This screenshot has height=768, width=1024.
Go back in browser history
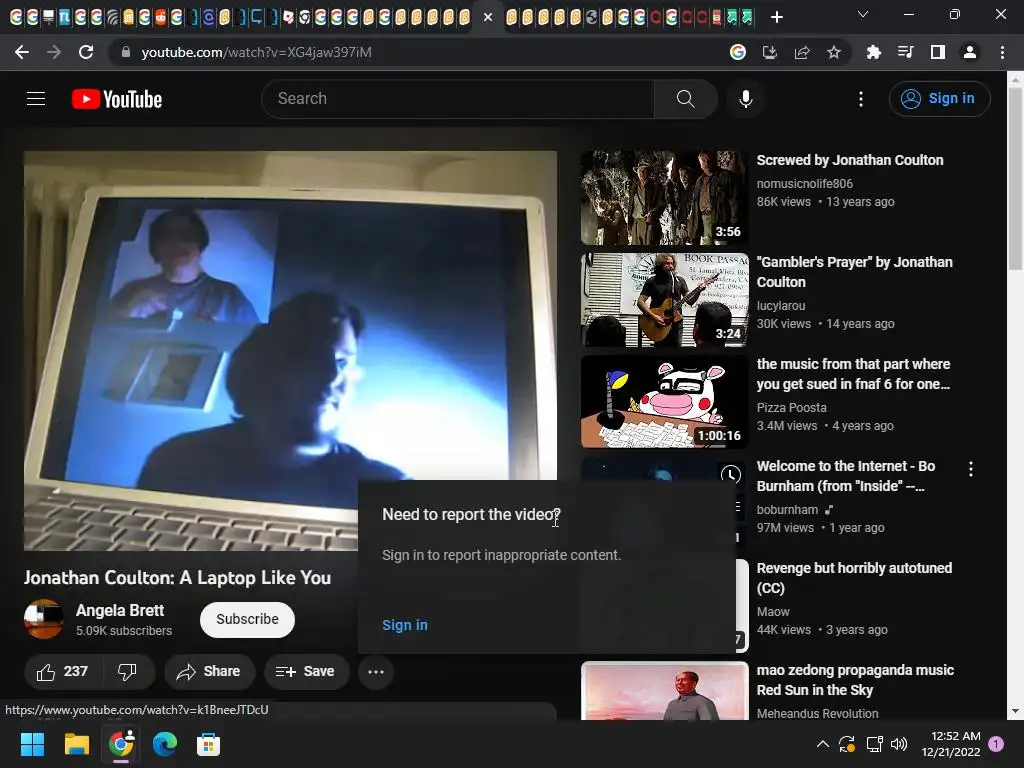tap(22, 52)
